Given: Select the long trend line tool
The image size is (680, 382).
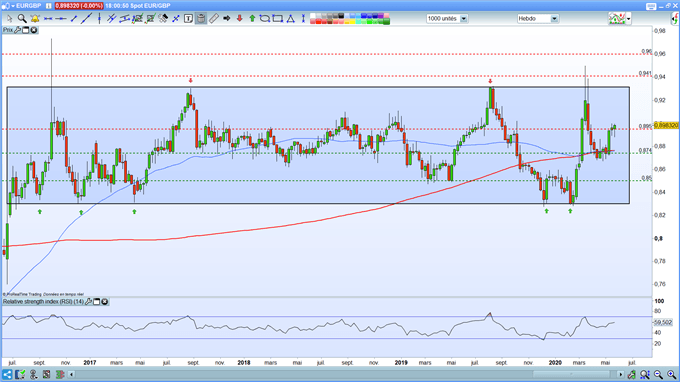Looking at the screenshot, I should [x=86, y=19].
